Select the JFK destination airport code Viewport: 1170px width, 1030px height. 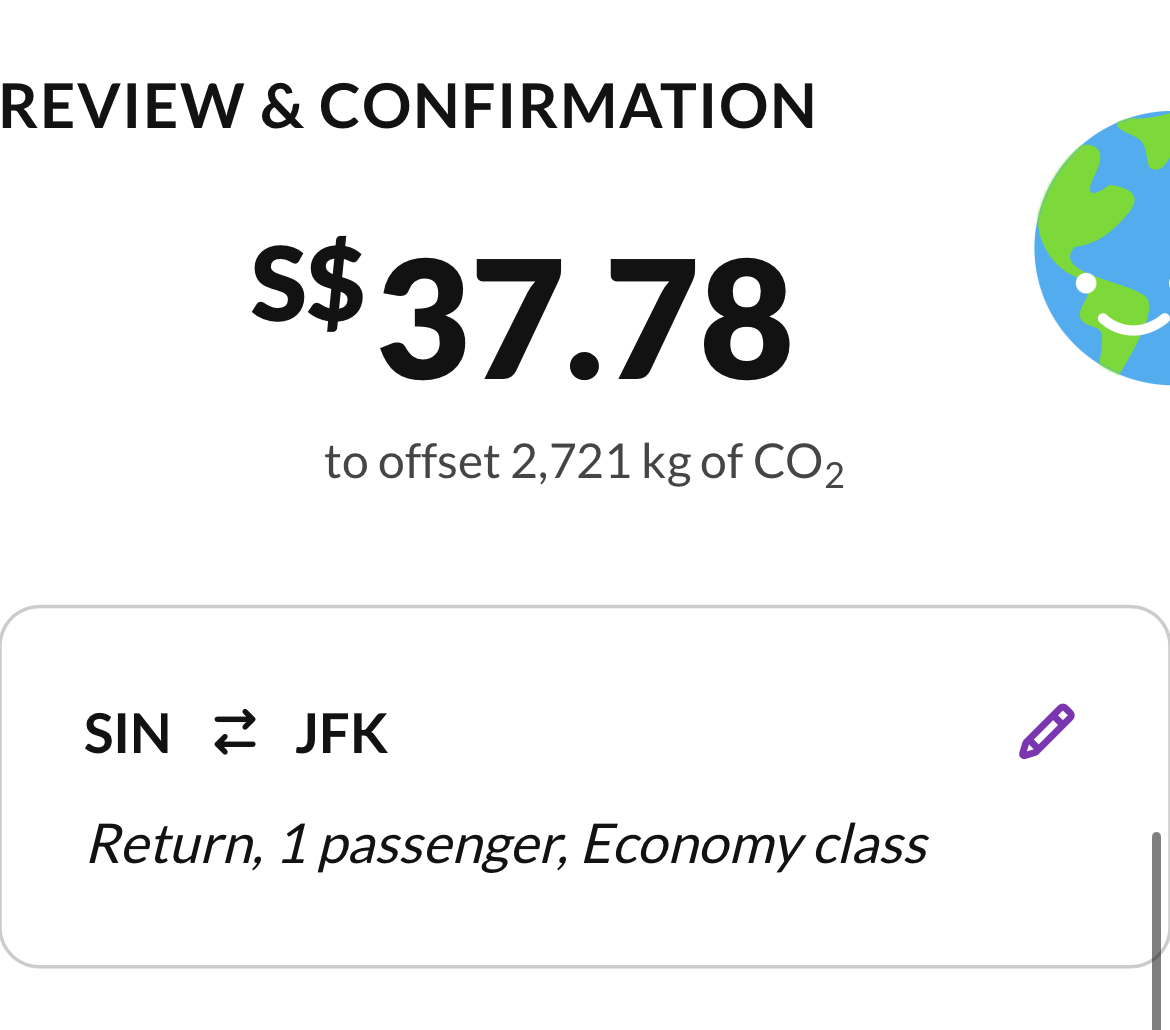coord(341,734)
